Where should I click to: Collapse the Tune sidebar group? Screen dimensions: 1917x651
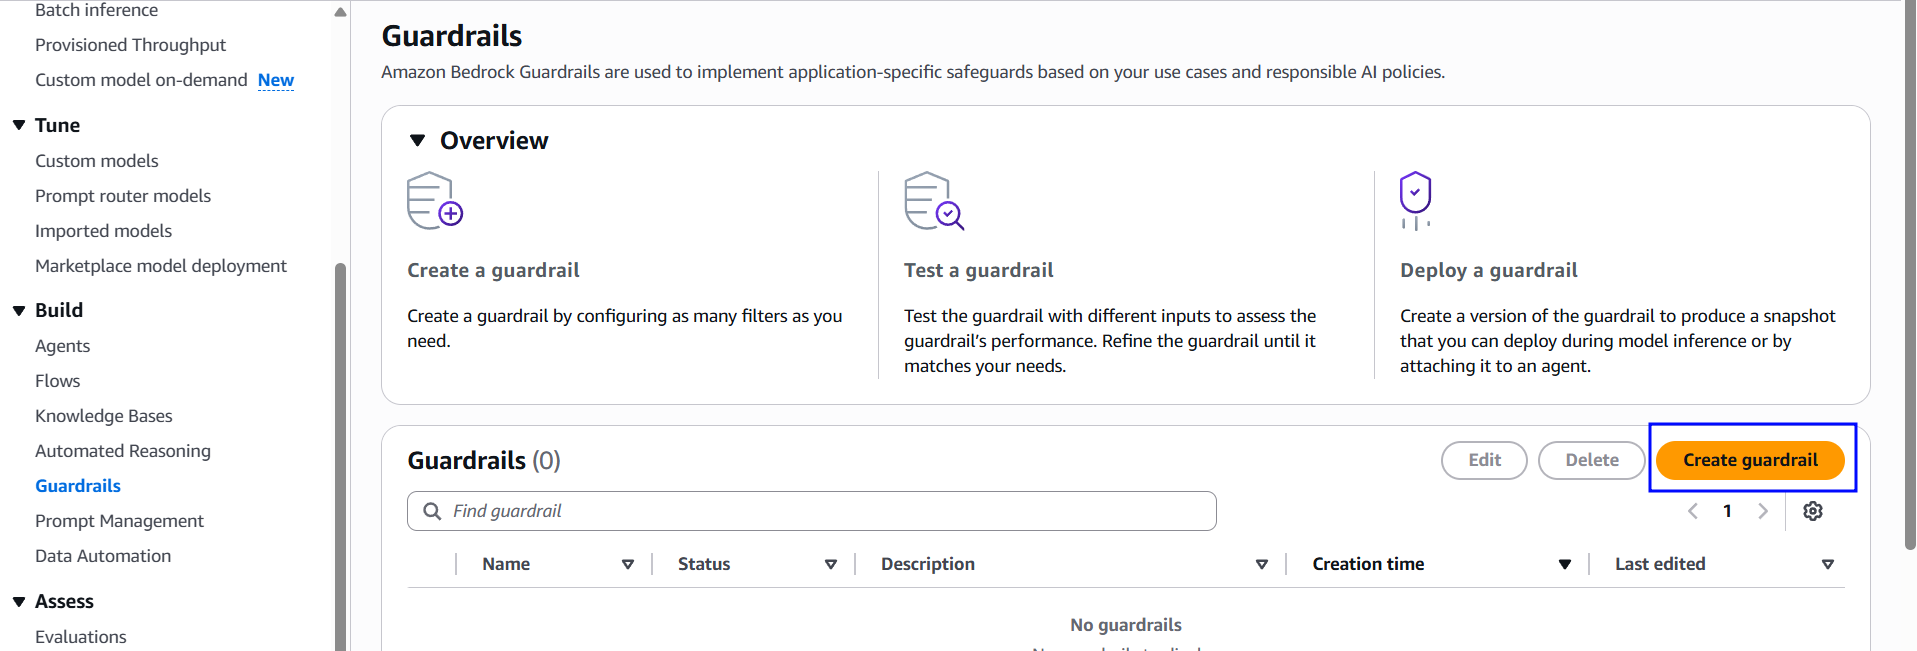pyautogui.click(x=19, y=125)
